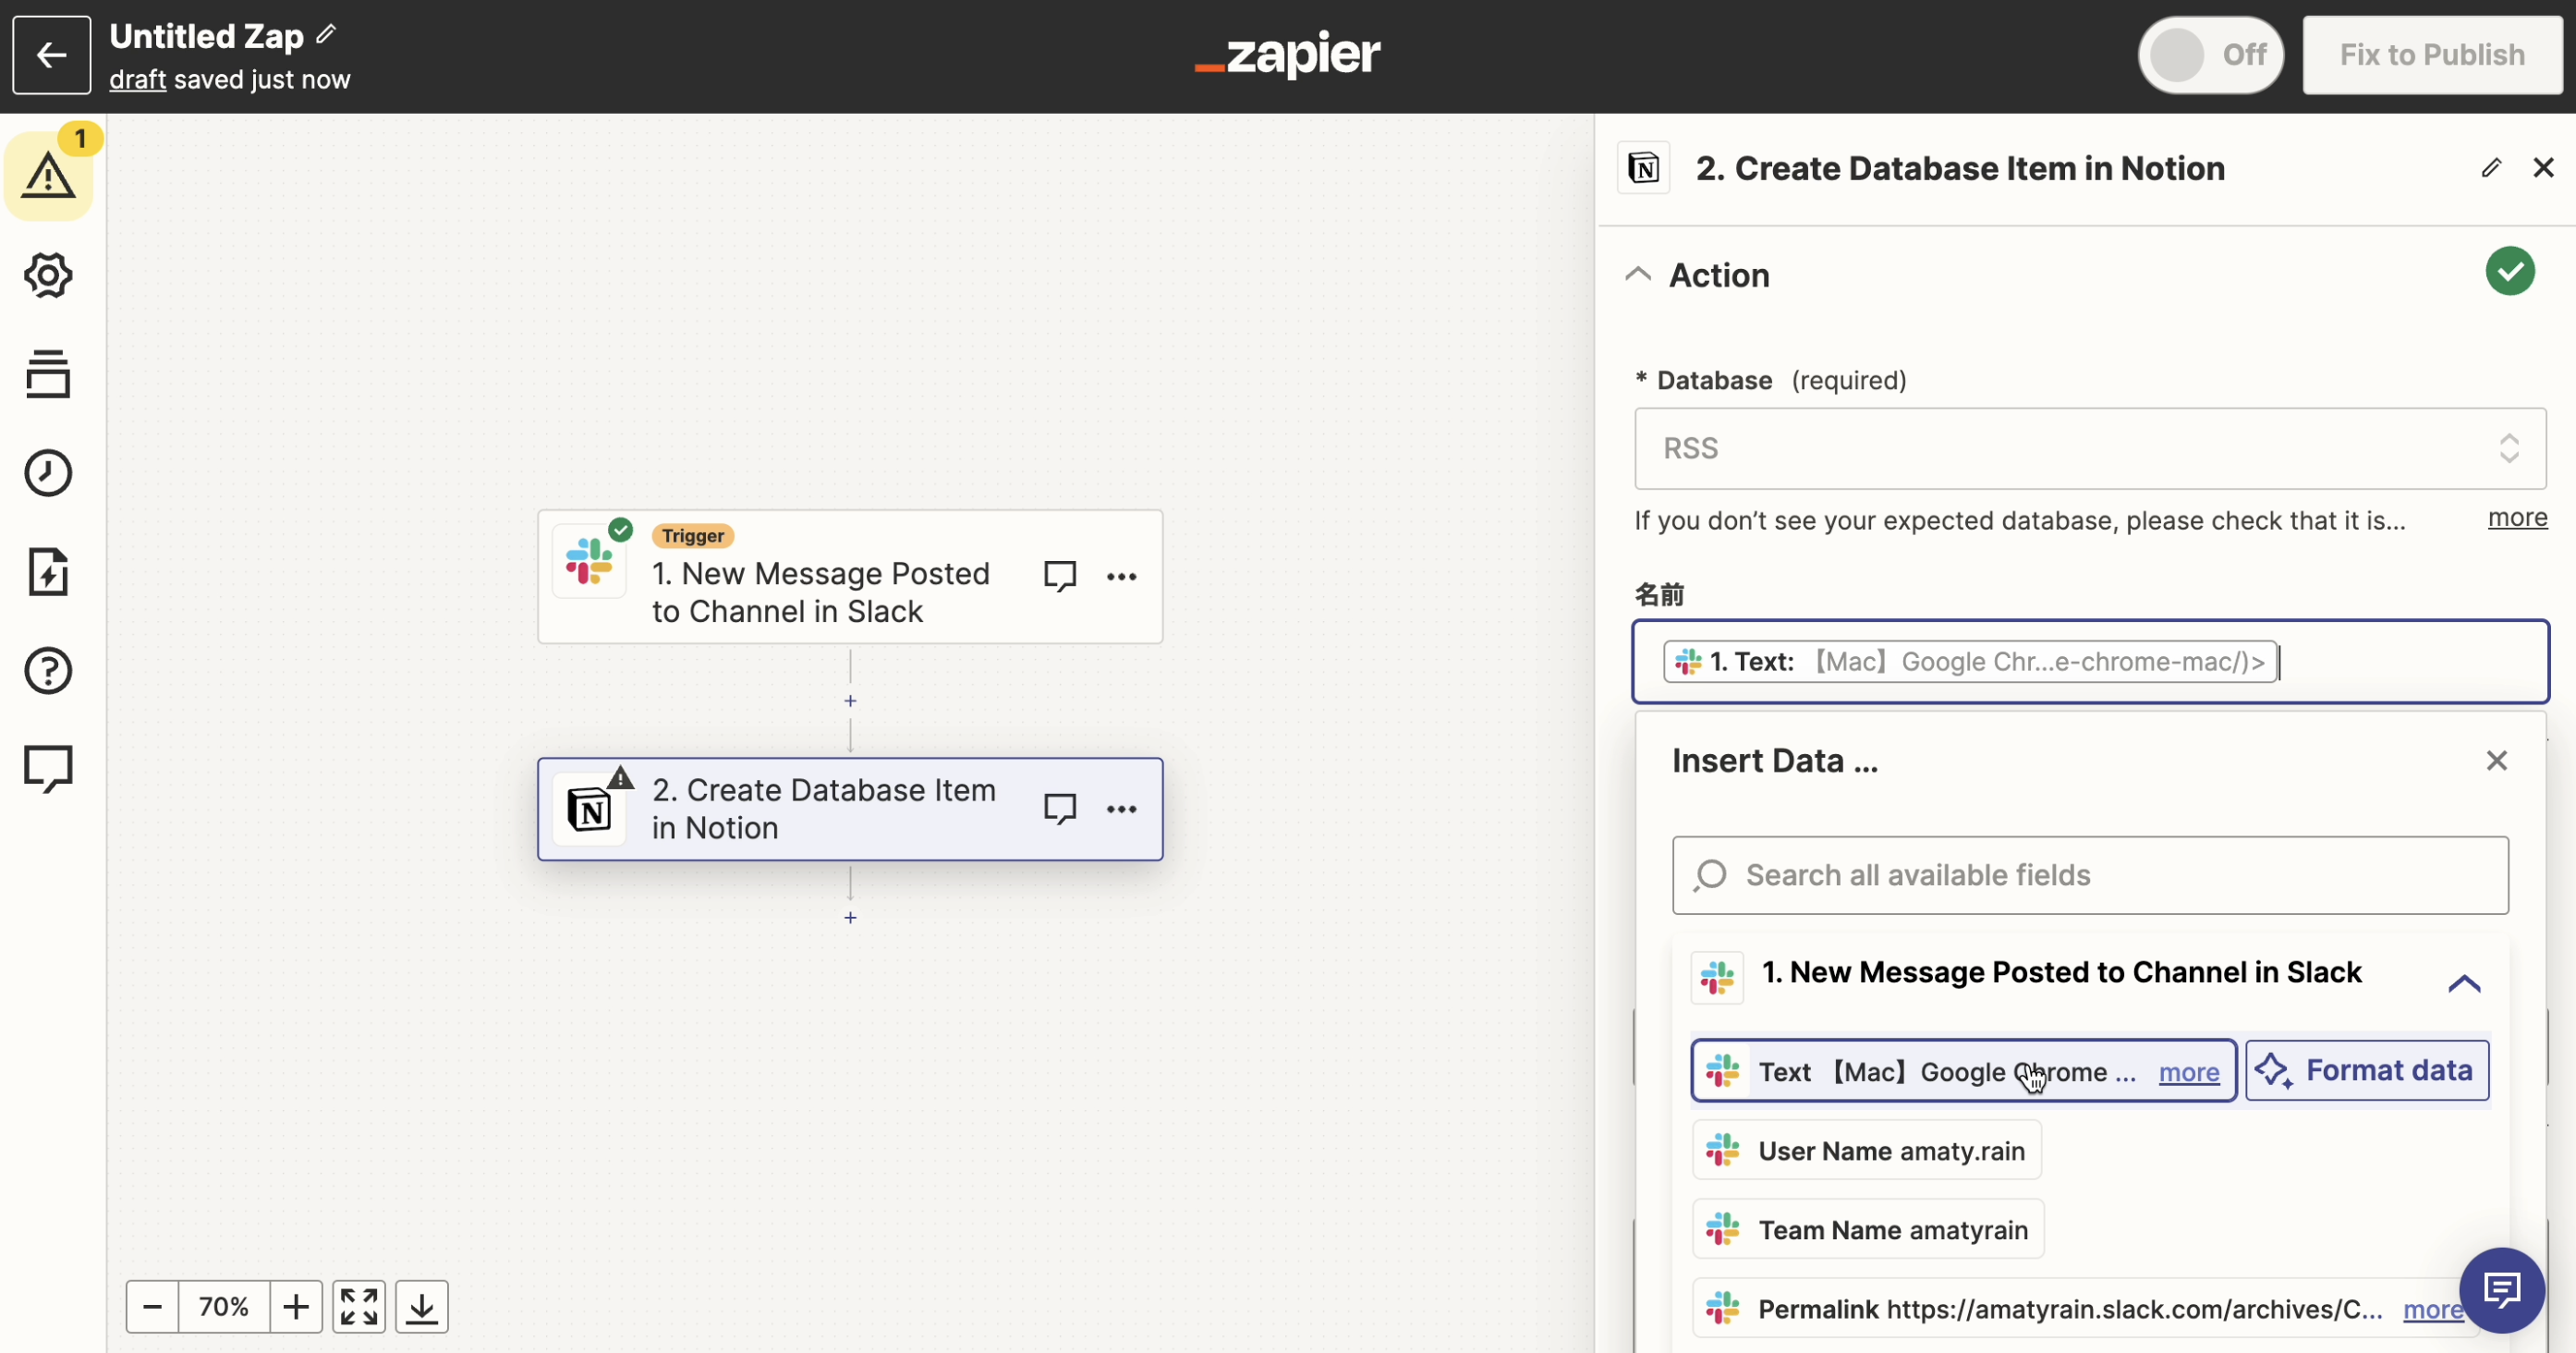This screenshot has height=1353, width=2576.
Task: Click the export download arrow icon
Action: pyautogui.click(x=421, y=1306)
